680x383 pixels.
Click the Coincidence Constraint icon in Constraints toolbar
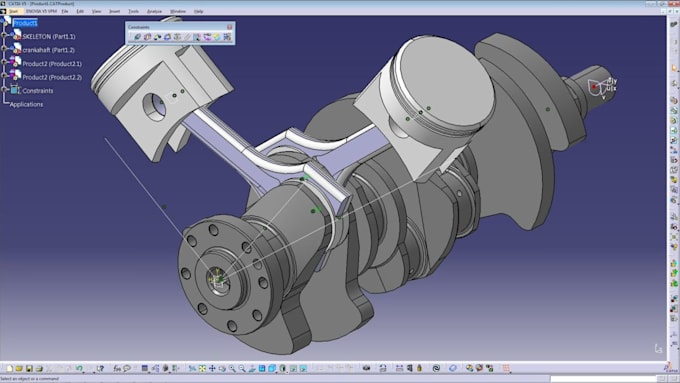point(137,37)
